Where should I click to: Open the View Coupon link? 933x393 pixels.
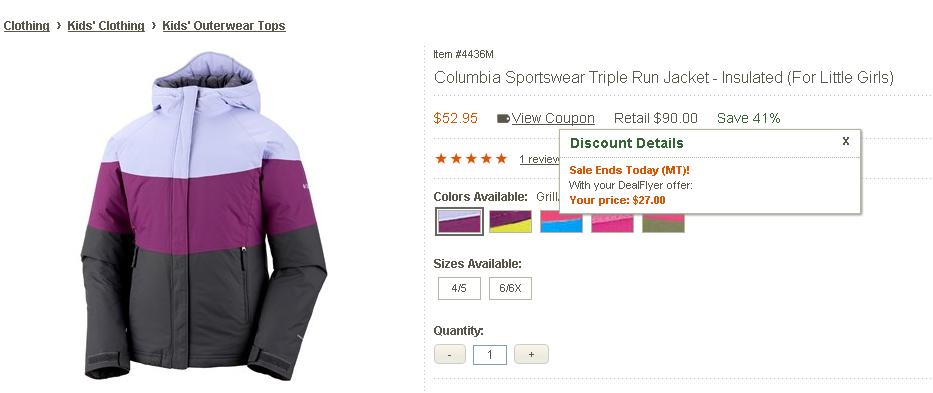coord(553,118)
